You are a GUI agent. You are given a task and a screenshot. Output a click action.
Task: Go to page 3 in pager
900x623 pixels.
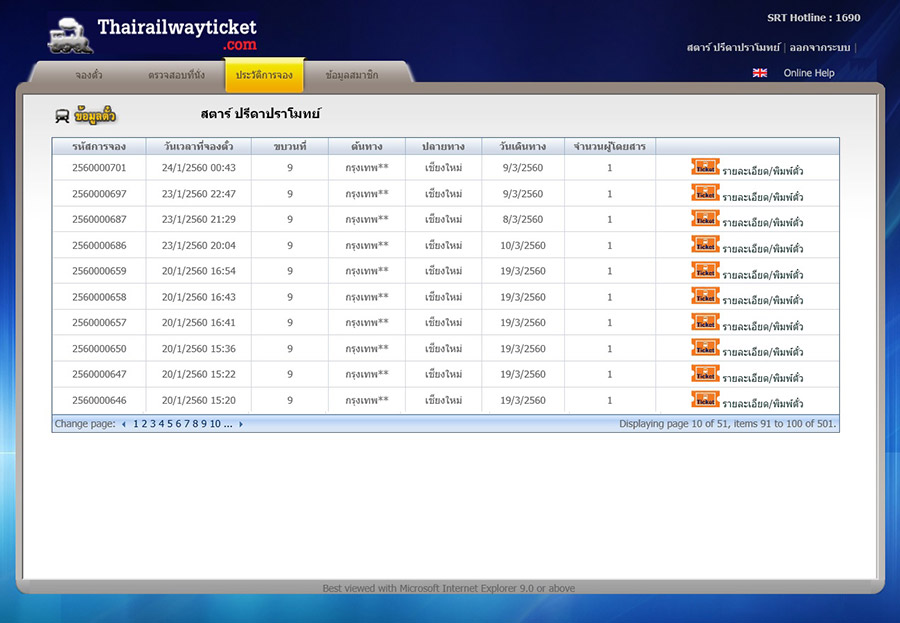coord(153,424)
